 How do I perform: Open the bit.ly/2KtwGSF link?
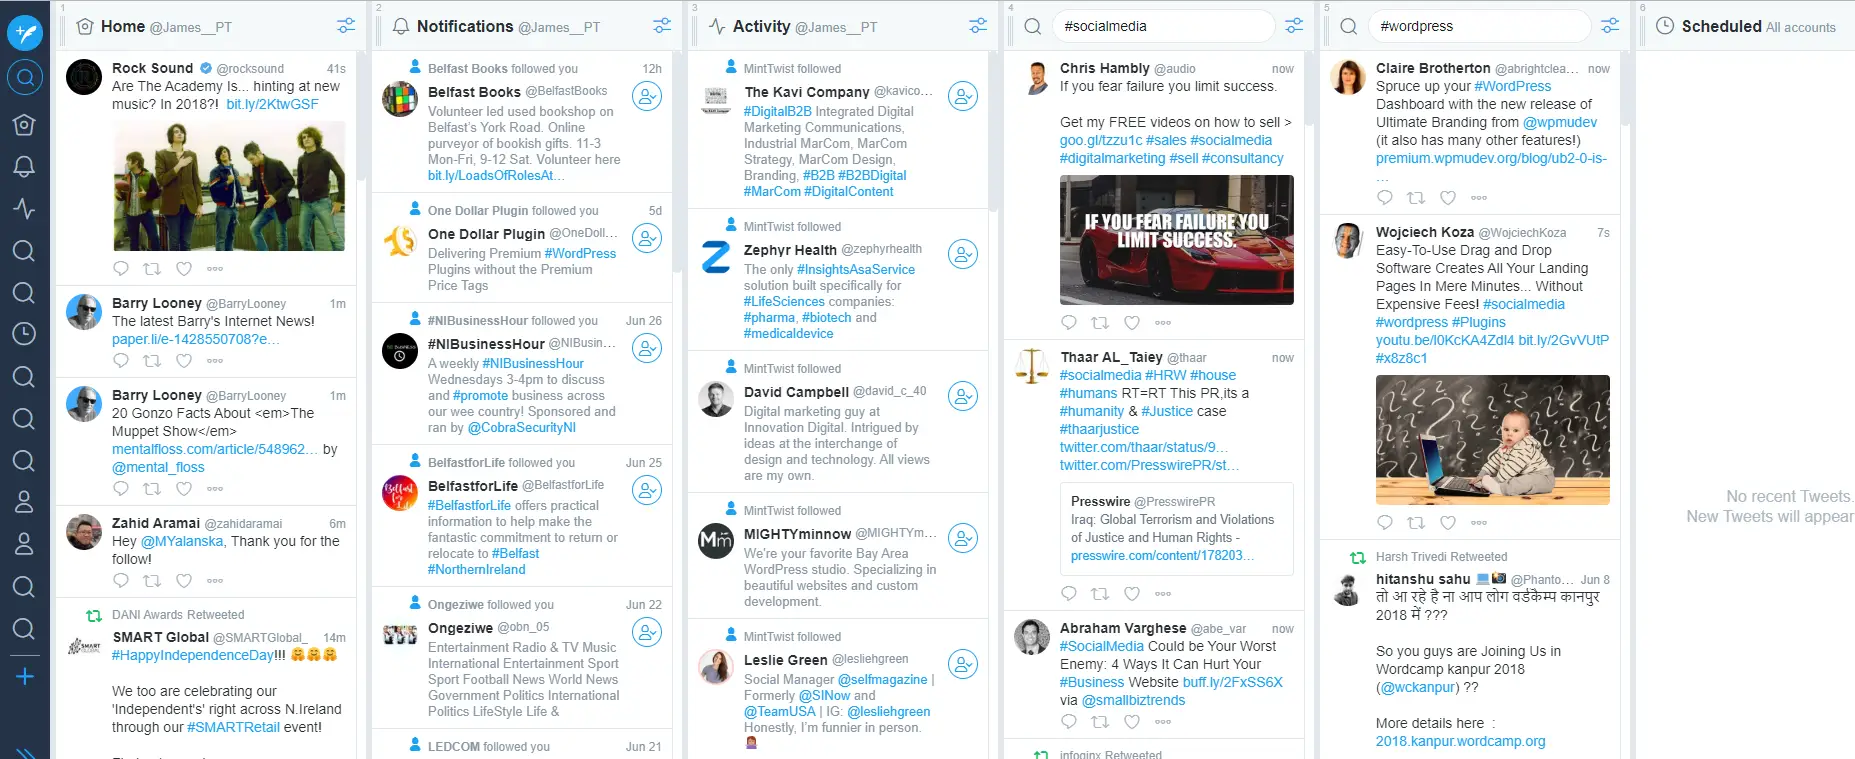[272, 104]
